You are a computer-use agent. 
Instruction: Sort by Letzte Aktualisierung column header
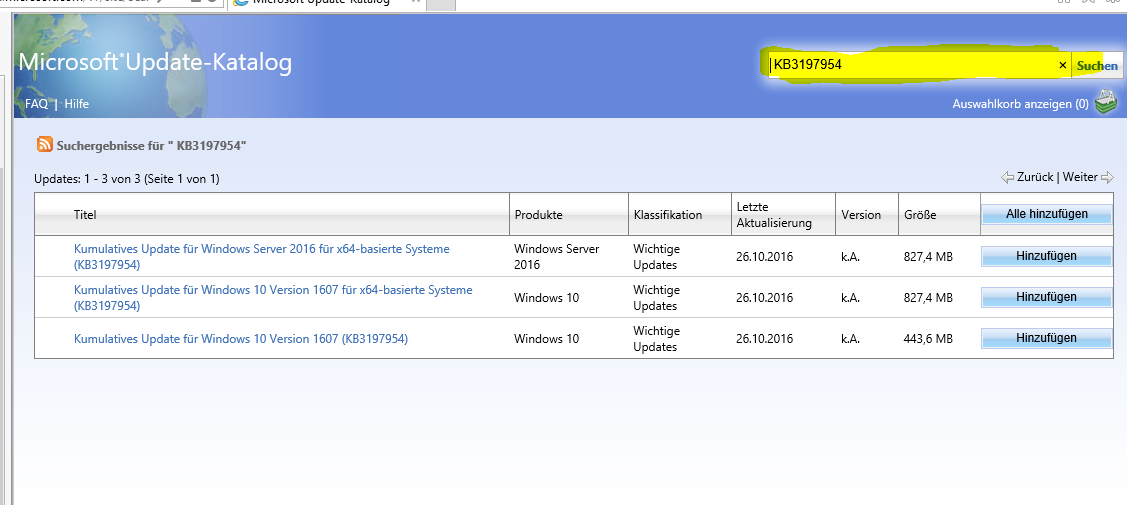(x=773, y=214)
